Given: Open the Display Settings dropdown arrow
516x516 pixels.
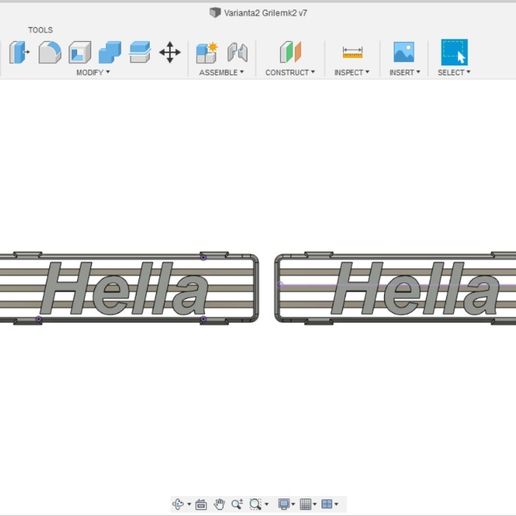Looking at the screenshot, I should point(293,504).
